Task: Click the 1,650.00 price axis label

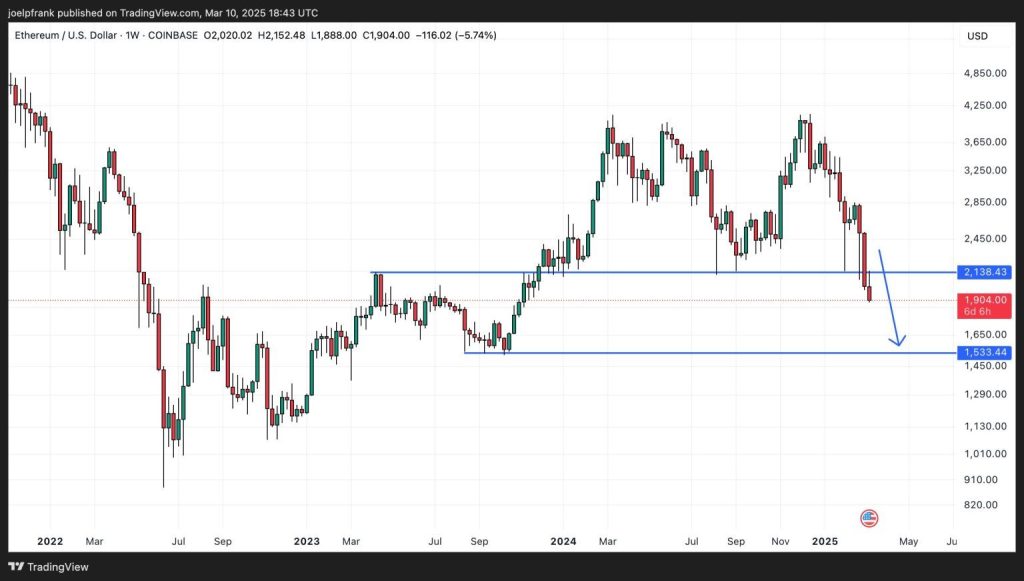Action: click(x=985, y=334)
